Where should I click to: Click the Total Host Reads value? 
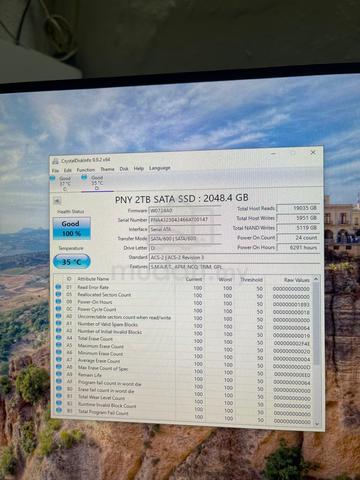pyautogui.click(x=298, y=208)
